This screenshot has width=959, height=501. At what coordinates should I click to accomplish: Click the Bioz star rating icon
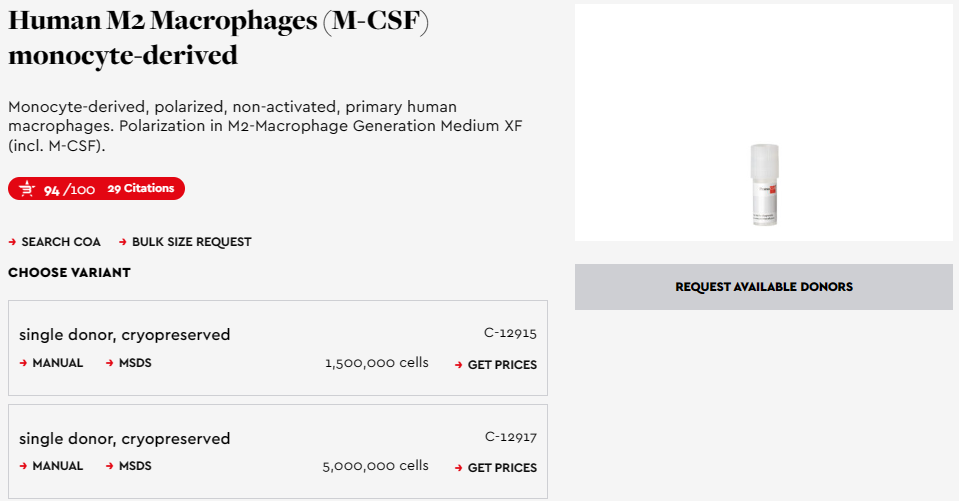(27, 189)
